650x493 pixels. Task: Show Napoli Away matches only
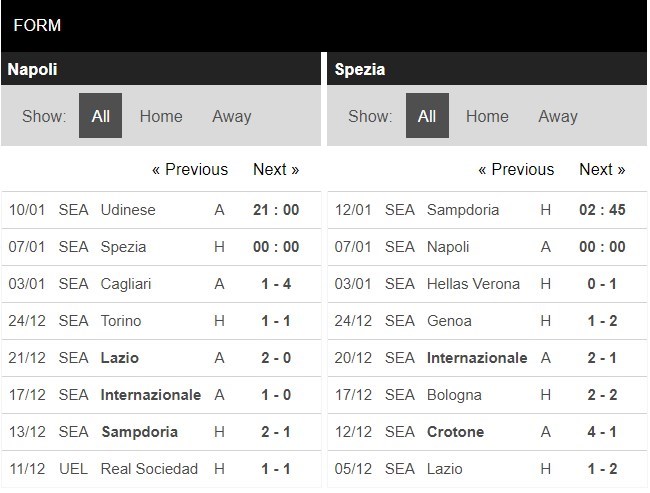coord(231,116)
